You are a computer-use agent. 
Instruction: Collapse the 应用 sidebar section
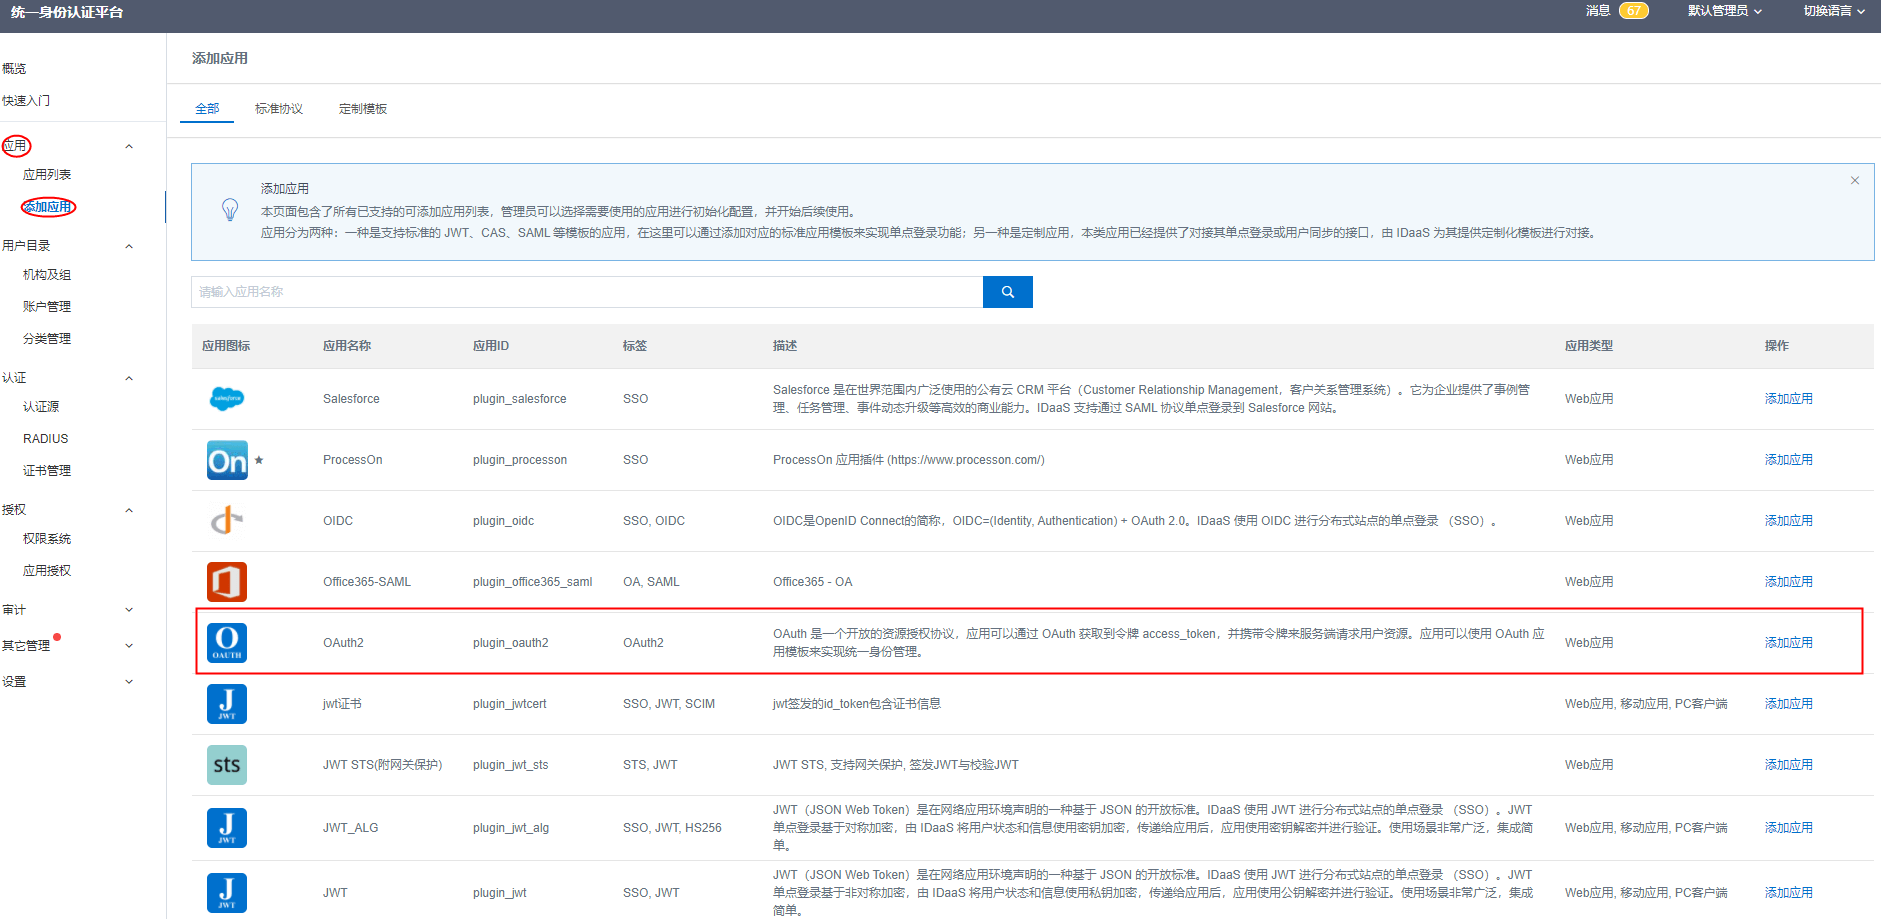click(x=129, y=147)
